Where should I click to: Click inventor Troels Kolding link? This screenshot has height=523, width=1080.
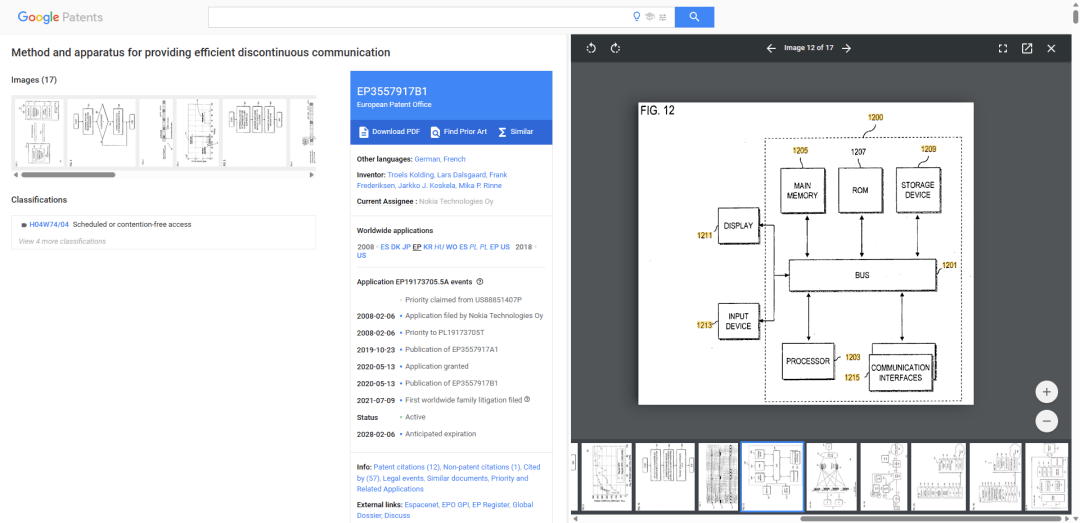click(412, 175)
